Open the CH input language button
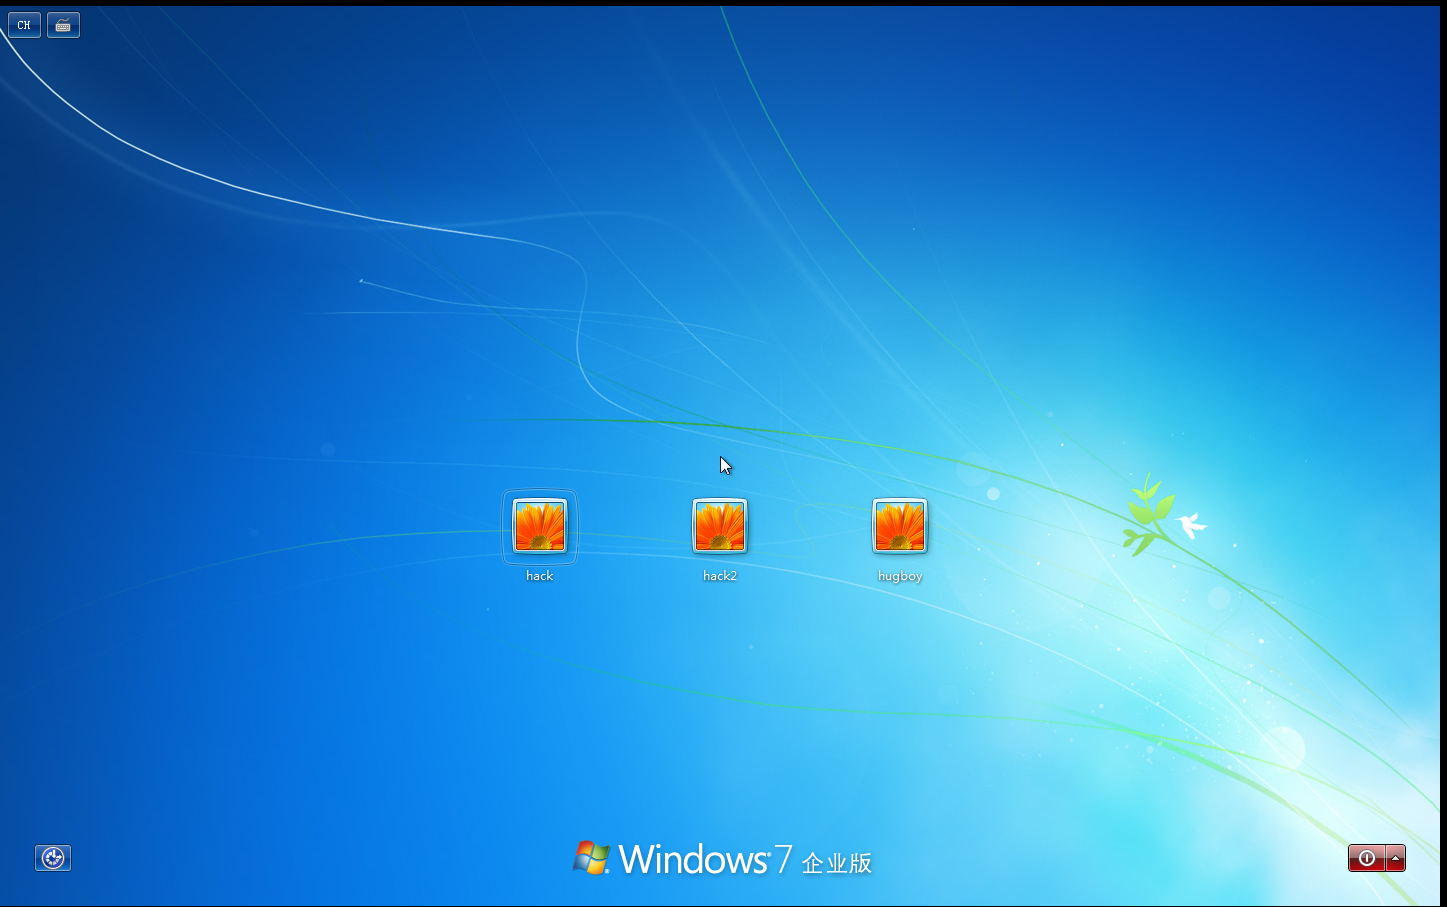1447x907 pixels. coord(24,25)
